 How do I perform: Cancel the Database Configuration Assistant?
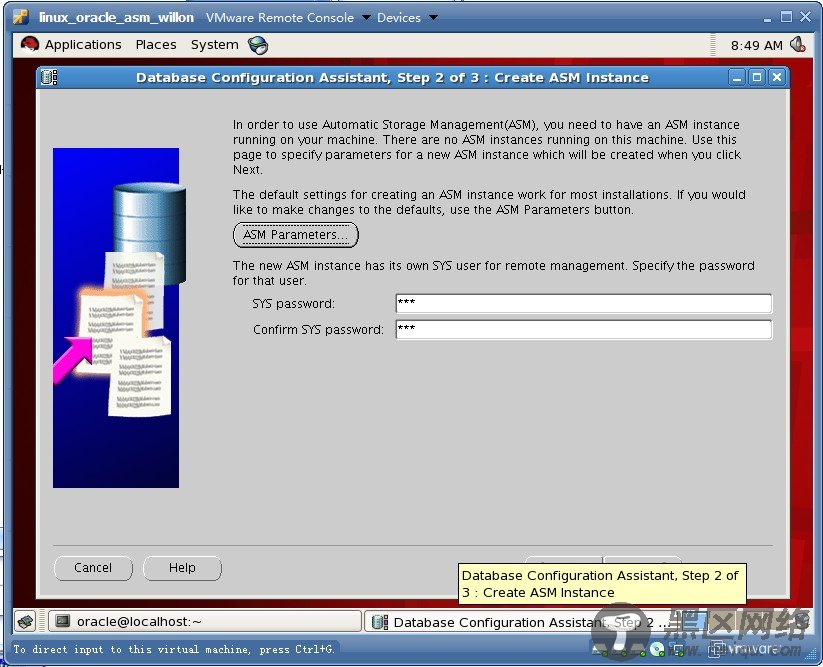pos(93,568)
